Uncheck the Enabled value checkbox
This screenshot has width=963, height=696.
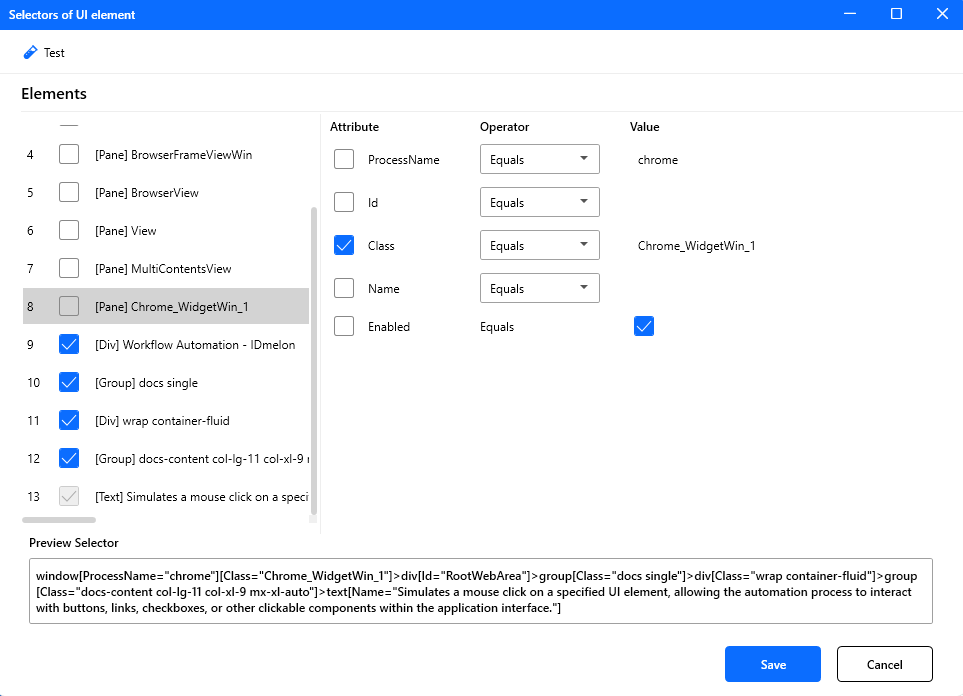pyautogui.click(x=644, y=326)
